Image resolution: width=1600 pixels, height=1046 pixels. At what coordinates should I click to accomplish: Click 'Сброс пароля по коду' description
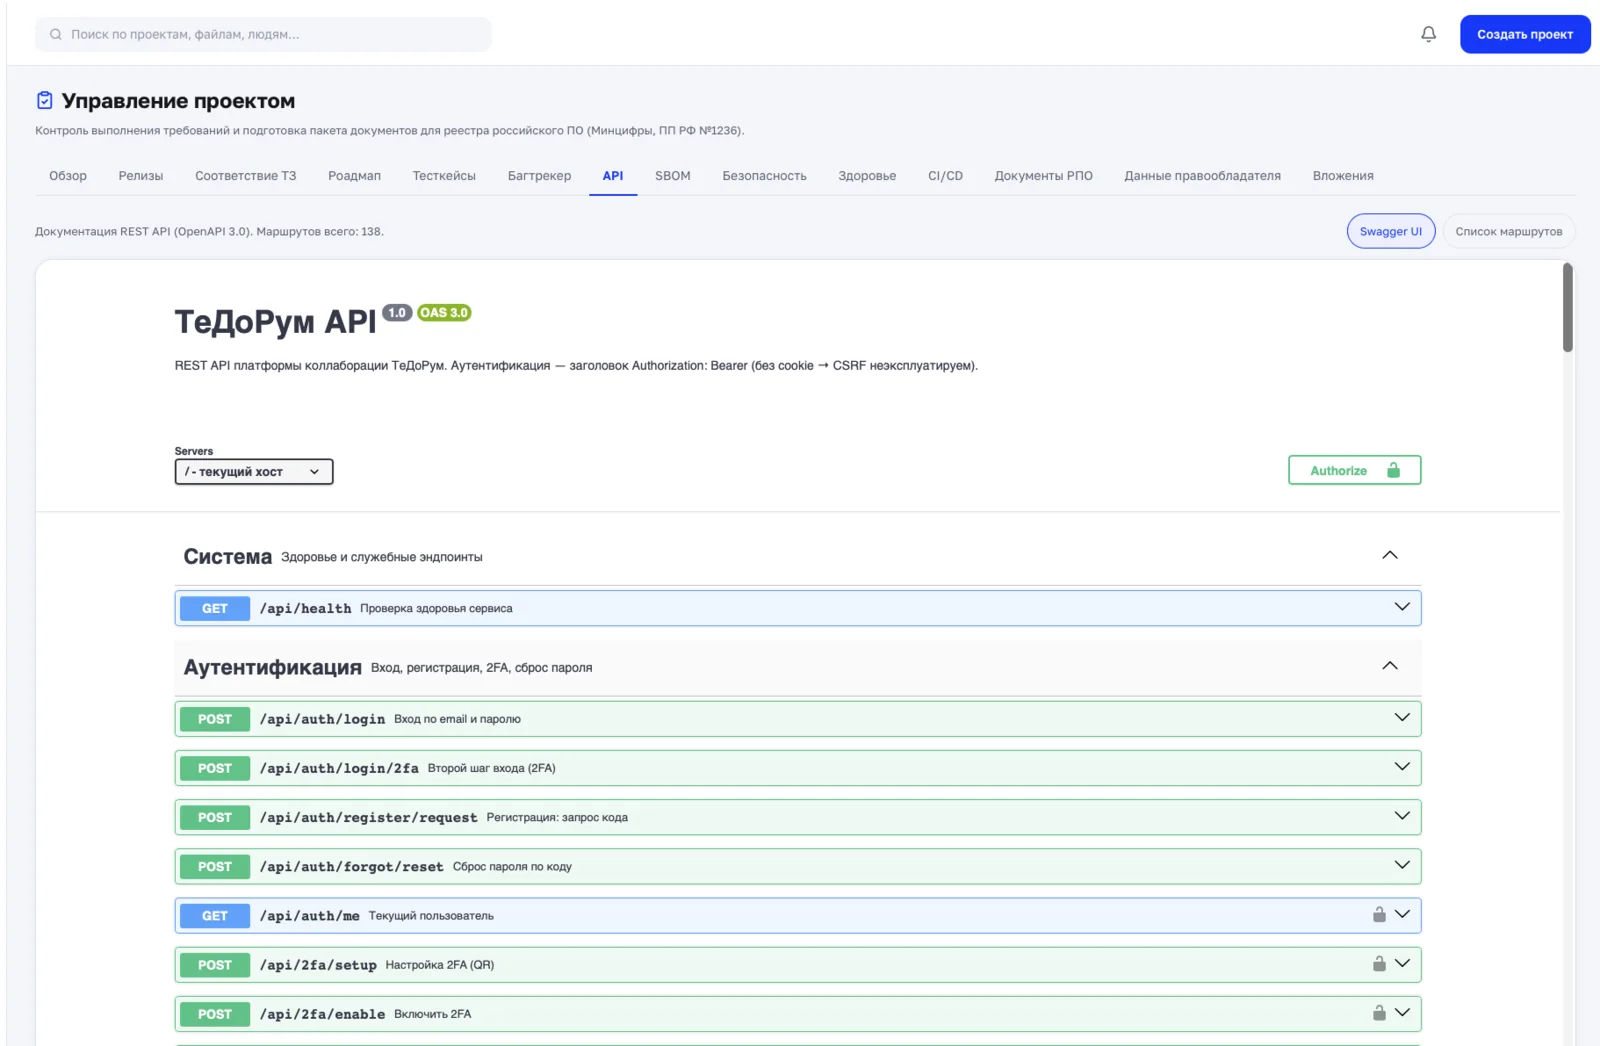pyautogui.click(x=512, y=866)
